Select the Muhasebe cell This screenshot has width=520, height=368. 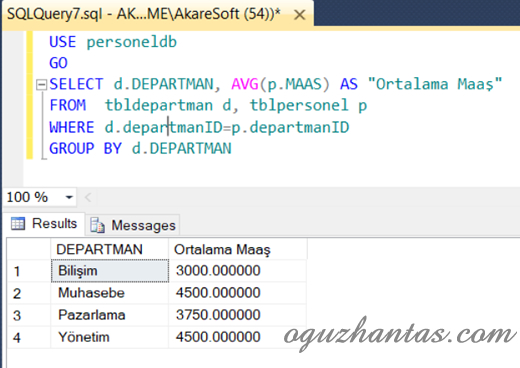(110, 293)
